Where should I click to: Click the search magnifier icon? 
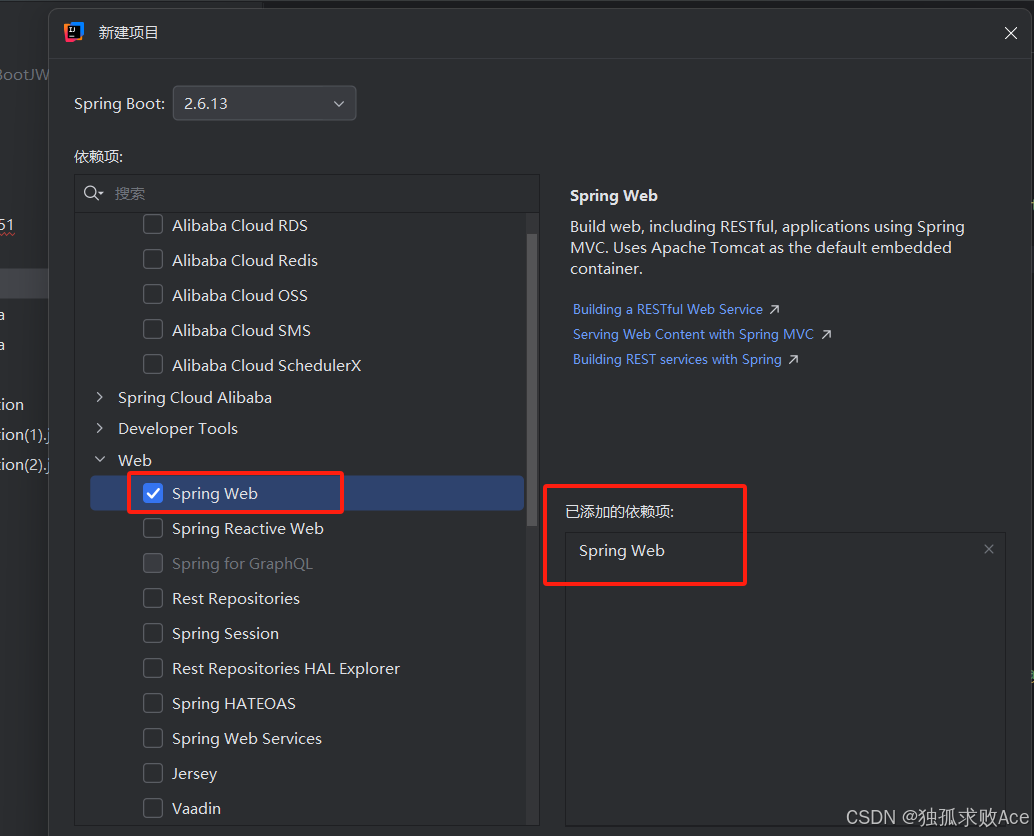[93, 193]
